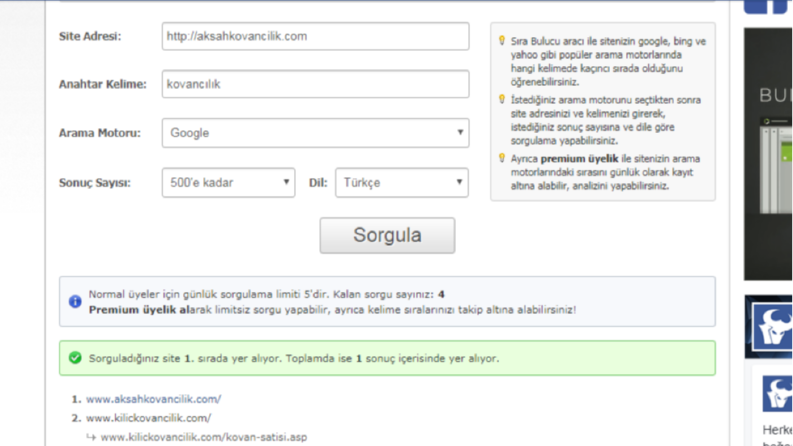This screenshot has height=446, width=793.
Task: Expand the Sonuç Sayısı dropdown 500'e kadar
Action: [229, 183]
